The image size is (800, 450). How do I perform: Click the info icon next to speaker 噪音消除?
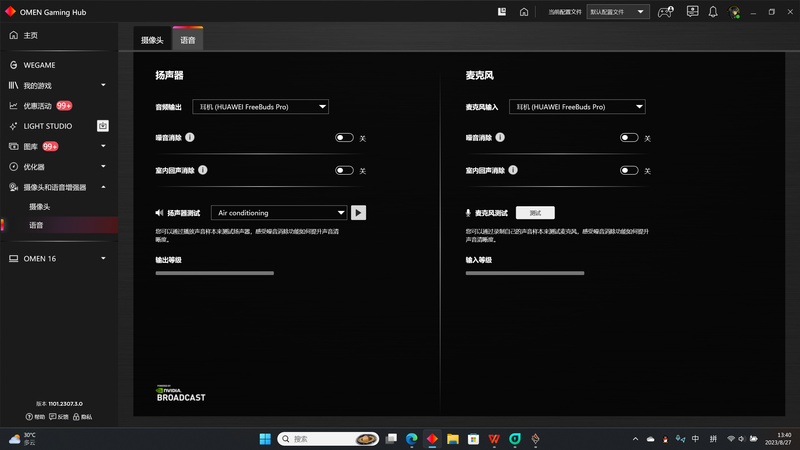tap(190, 137)
